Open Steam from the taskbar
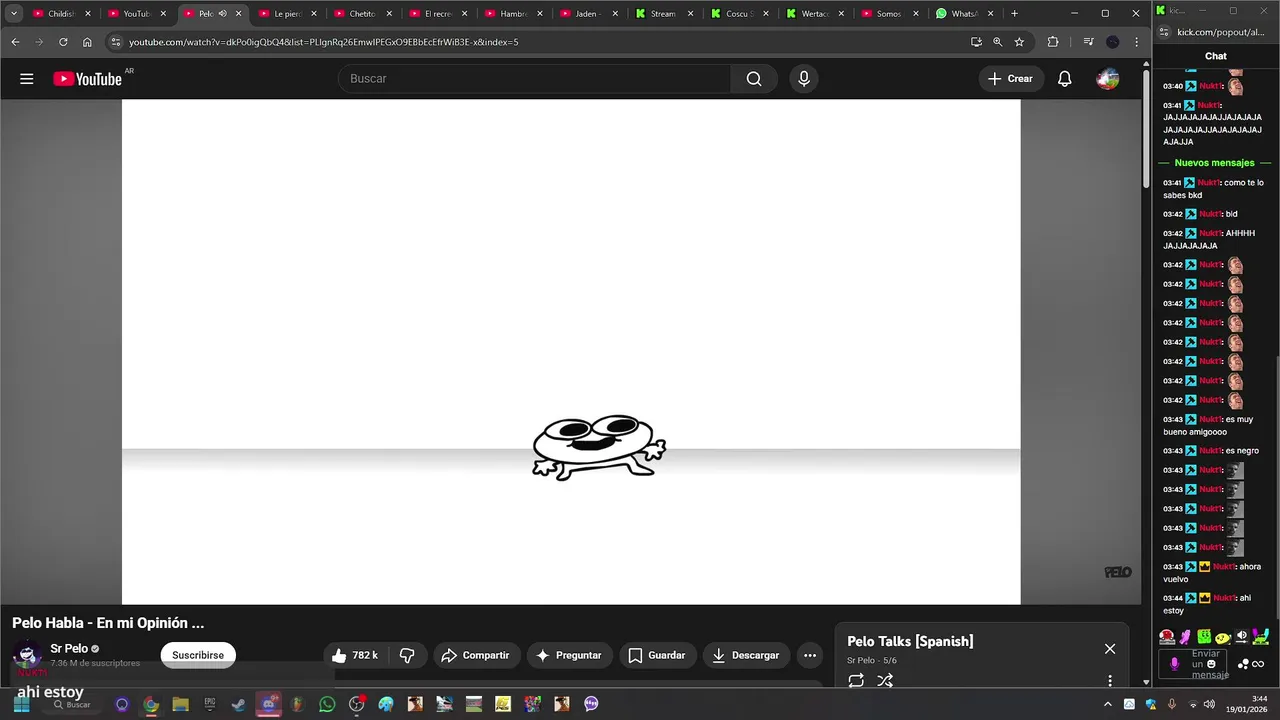The image size is (1280, 720). click(239, 704)
